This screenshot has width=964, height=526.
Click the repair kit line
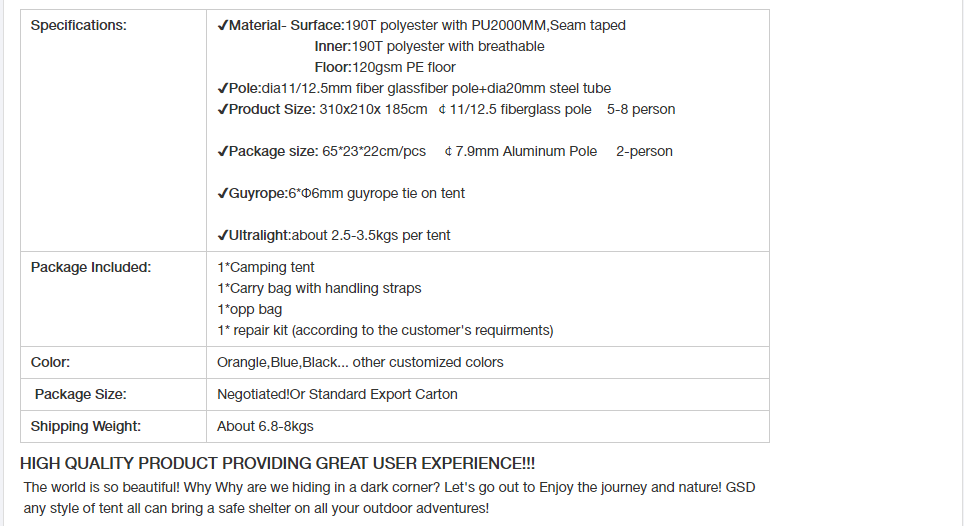385,331
